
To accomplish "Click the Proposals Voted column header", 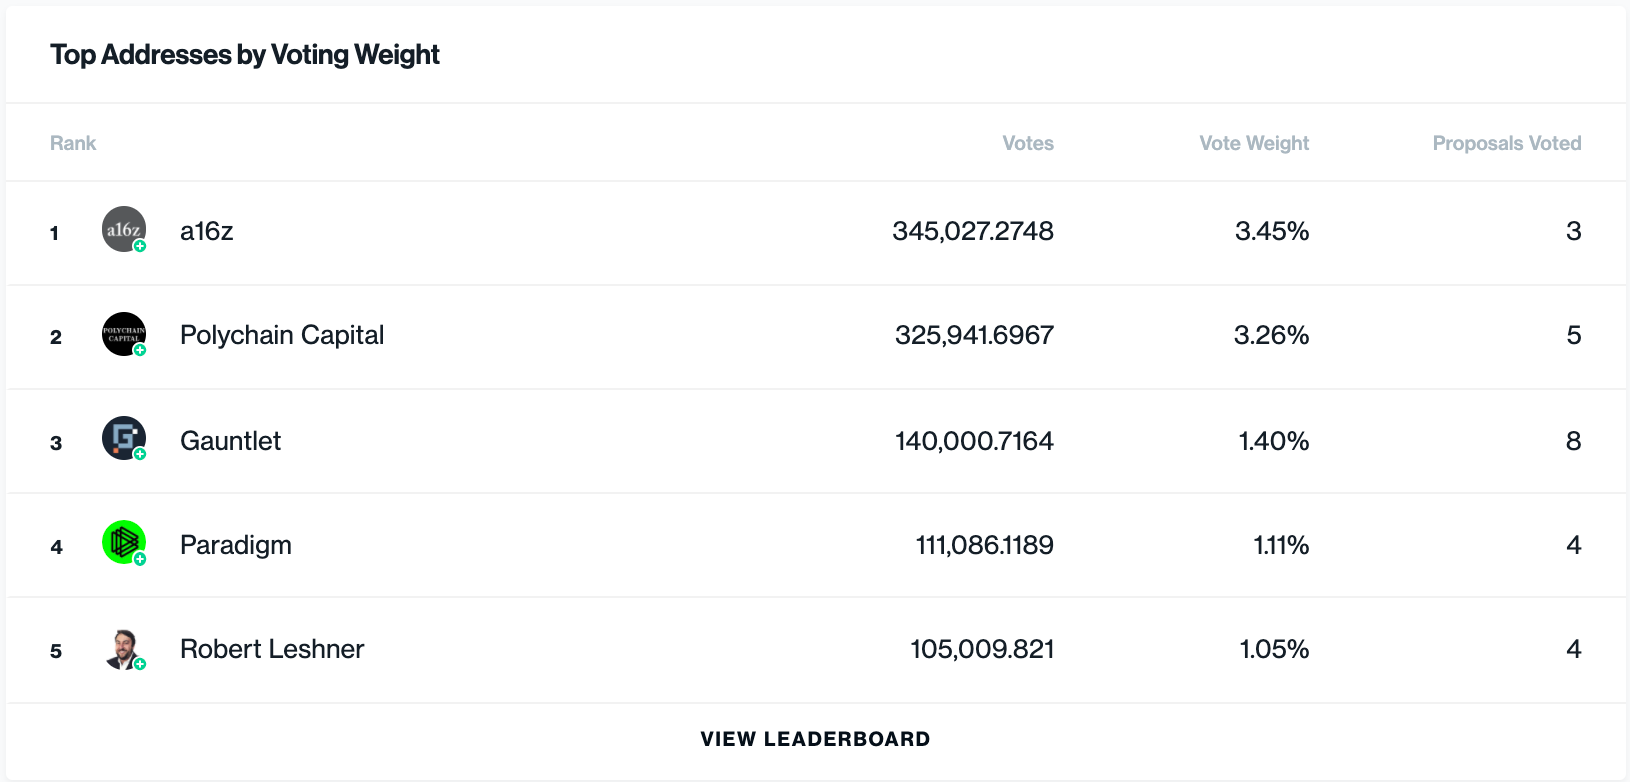I will tap(1507, 143).
